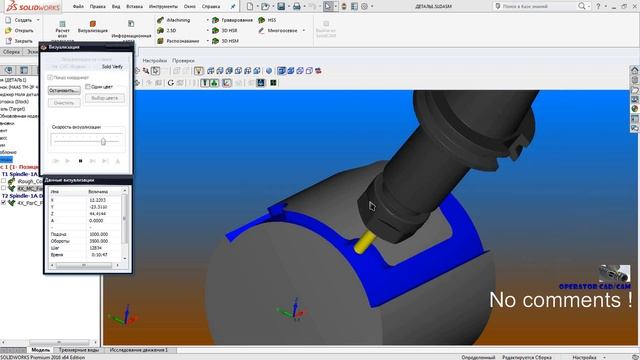Click the 2.5D operation icon

coord(160,30)
